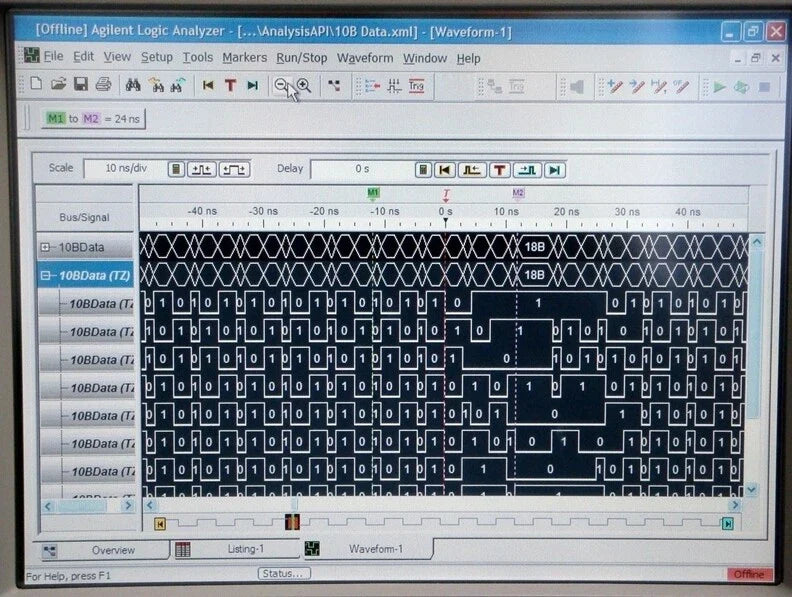Collapse the 10BData (TZ) bus
Viewport: 792px width, 597px height.
(x=45, y=275)
